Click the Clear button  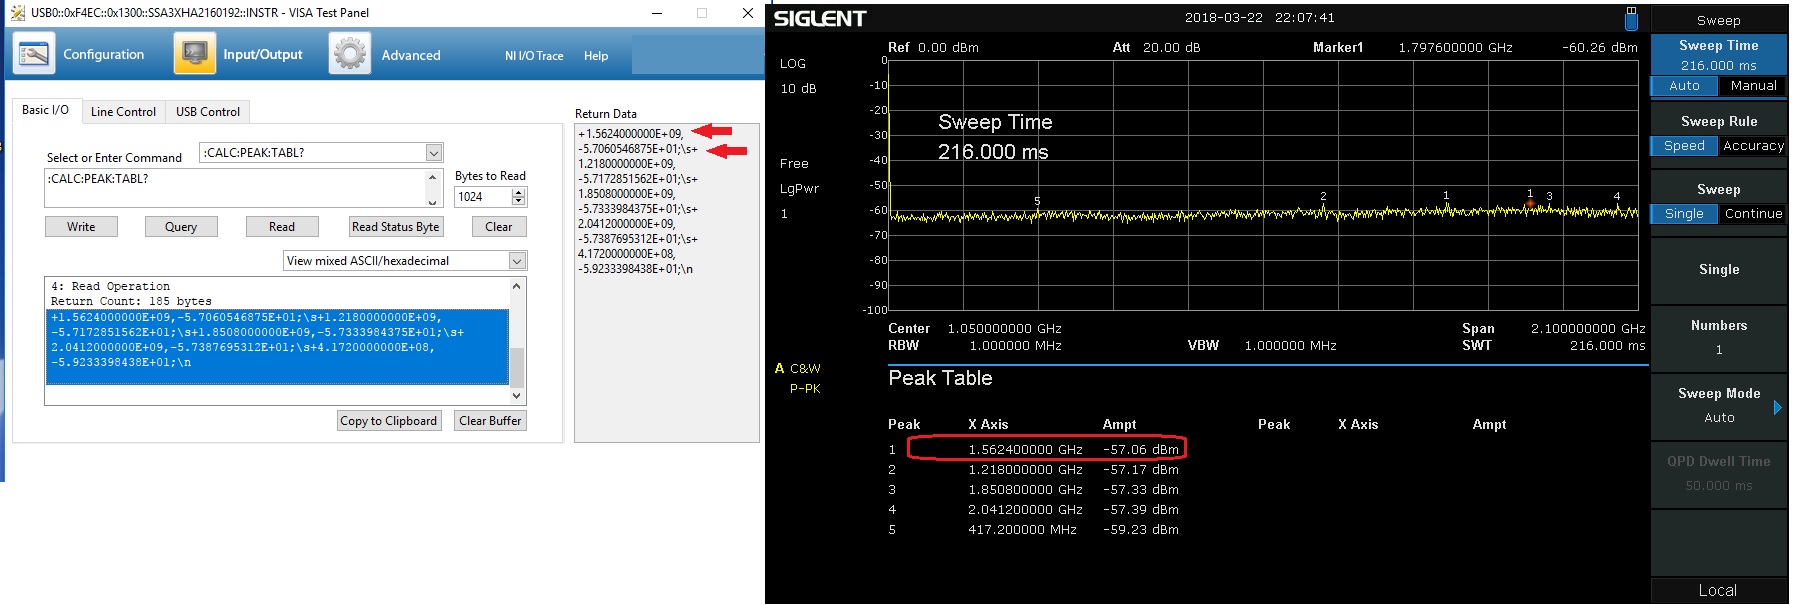pyautogui.click(x=499, y=227)
